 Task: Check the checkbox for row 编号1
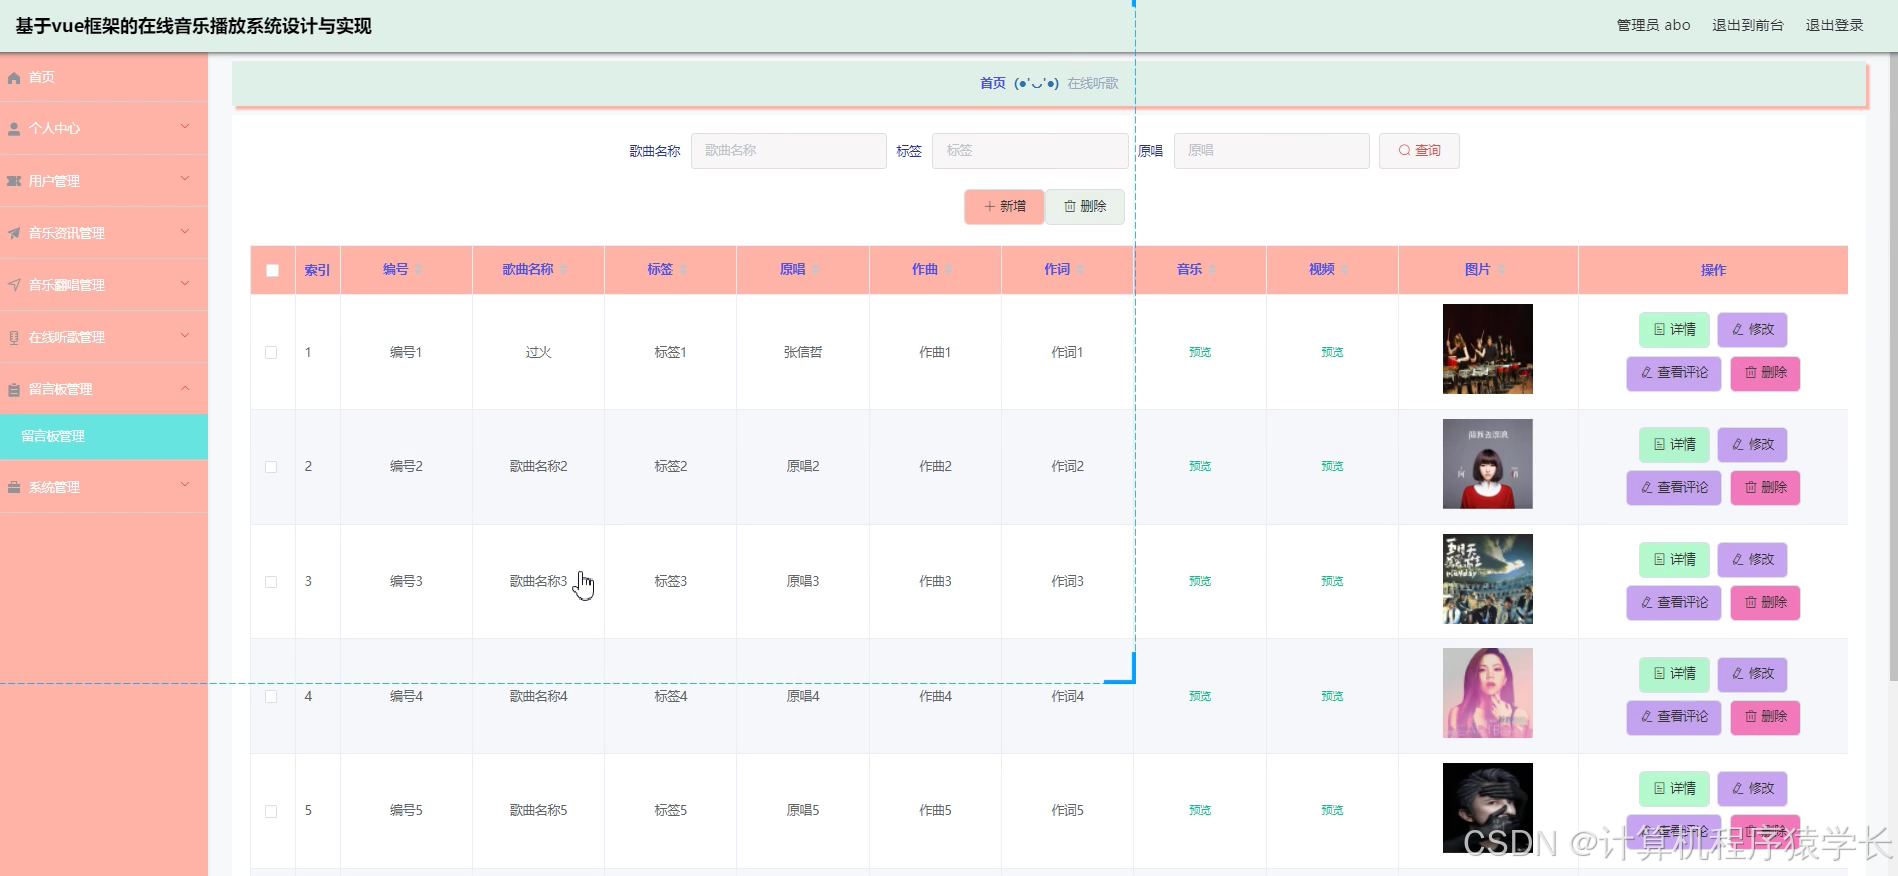[271, 352]
